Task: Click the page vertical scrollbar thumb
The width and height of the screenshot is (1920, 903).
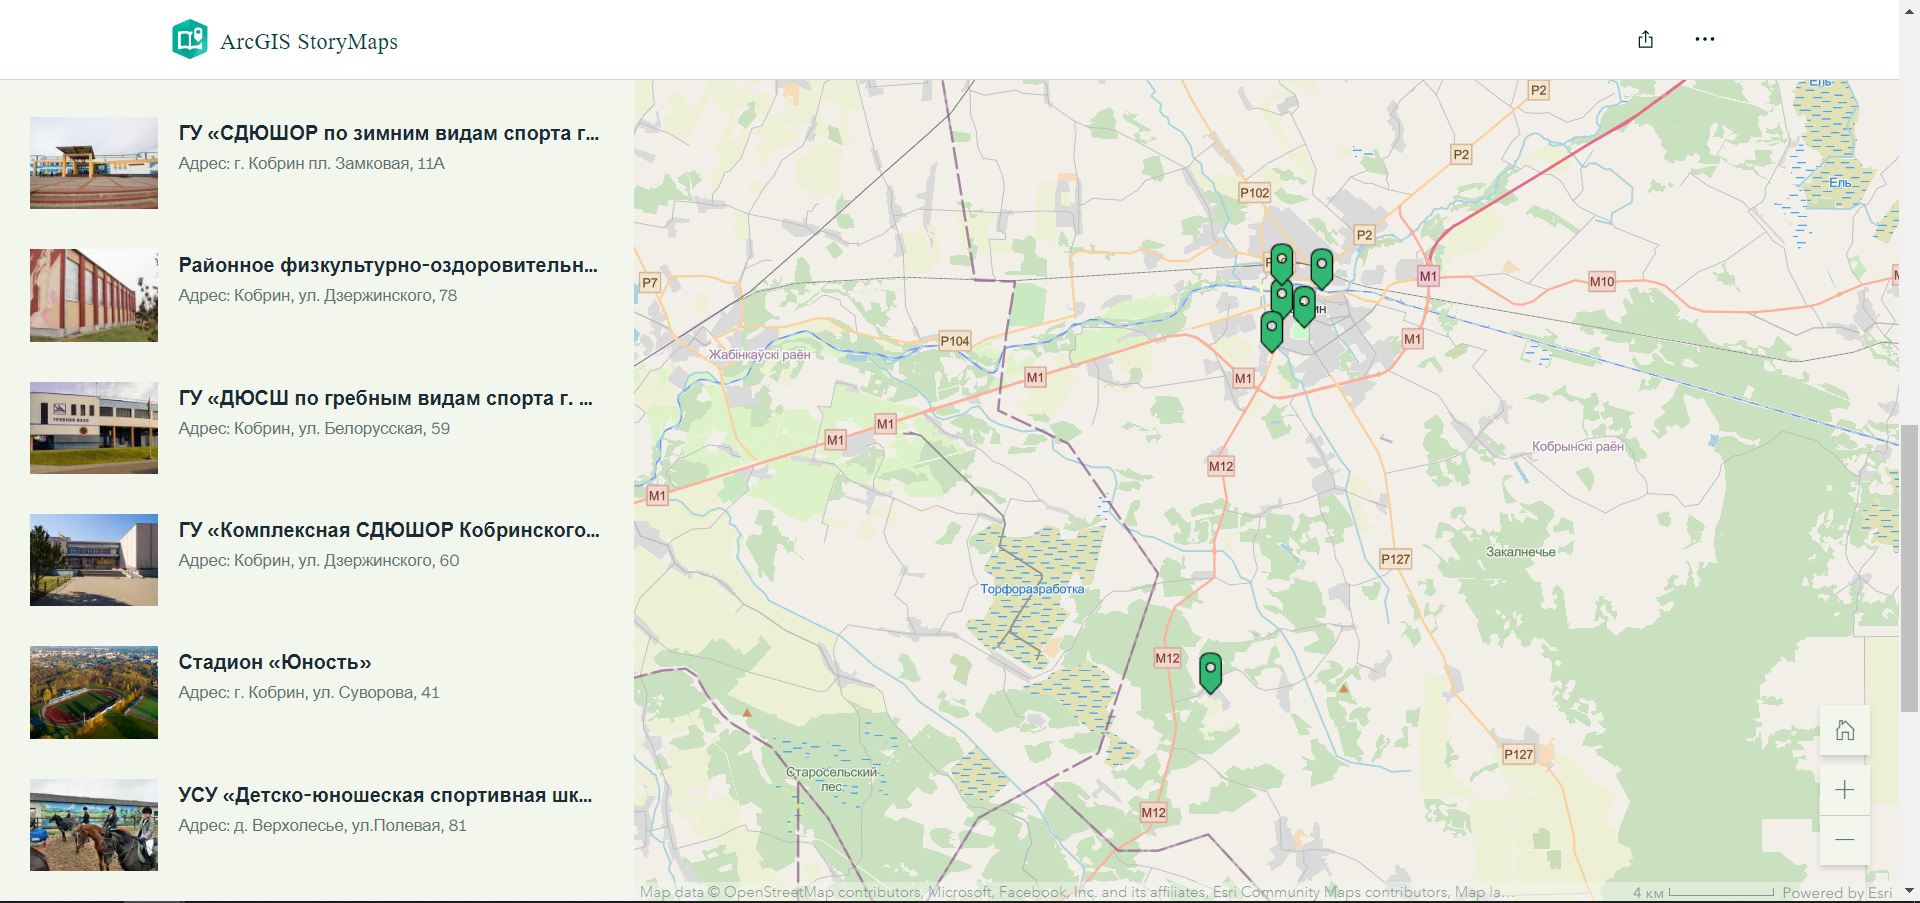Action: click(x=1909, y=567)
